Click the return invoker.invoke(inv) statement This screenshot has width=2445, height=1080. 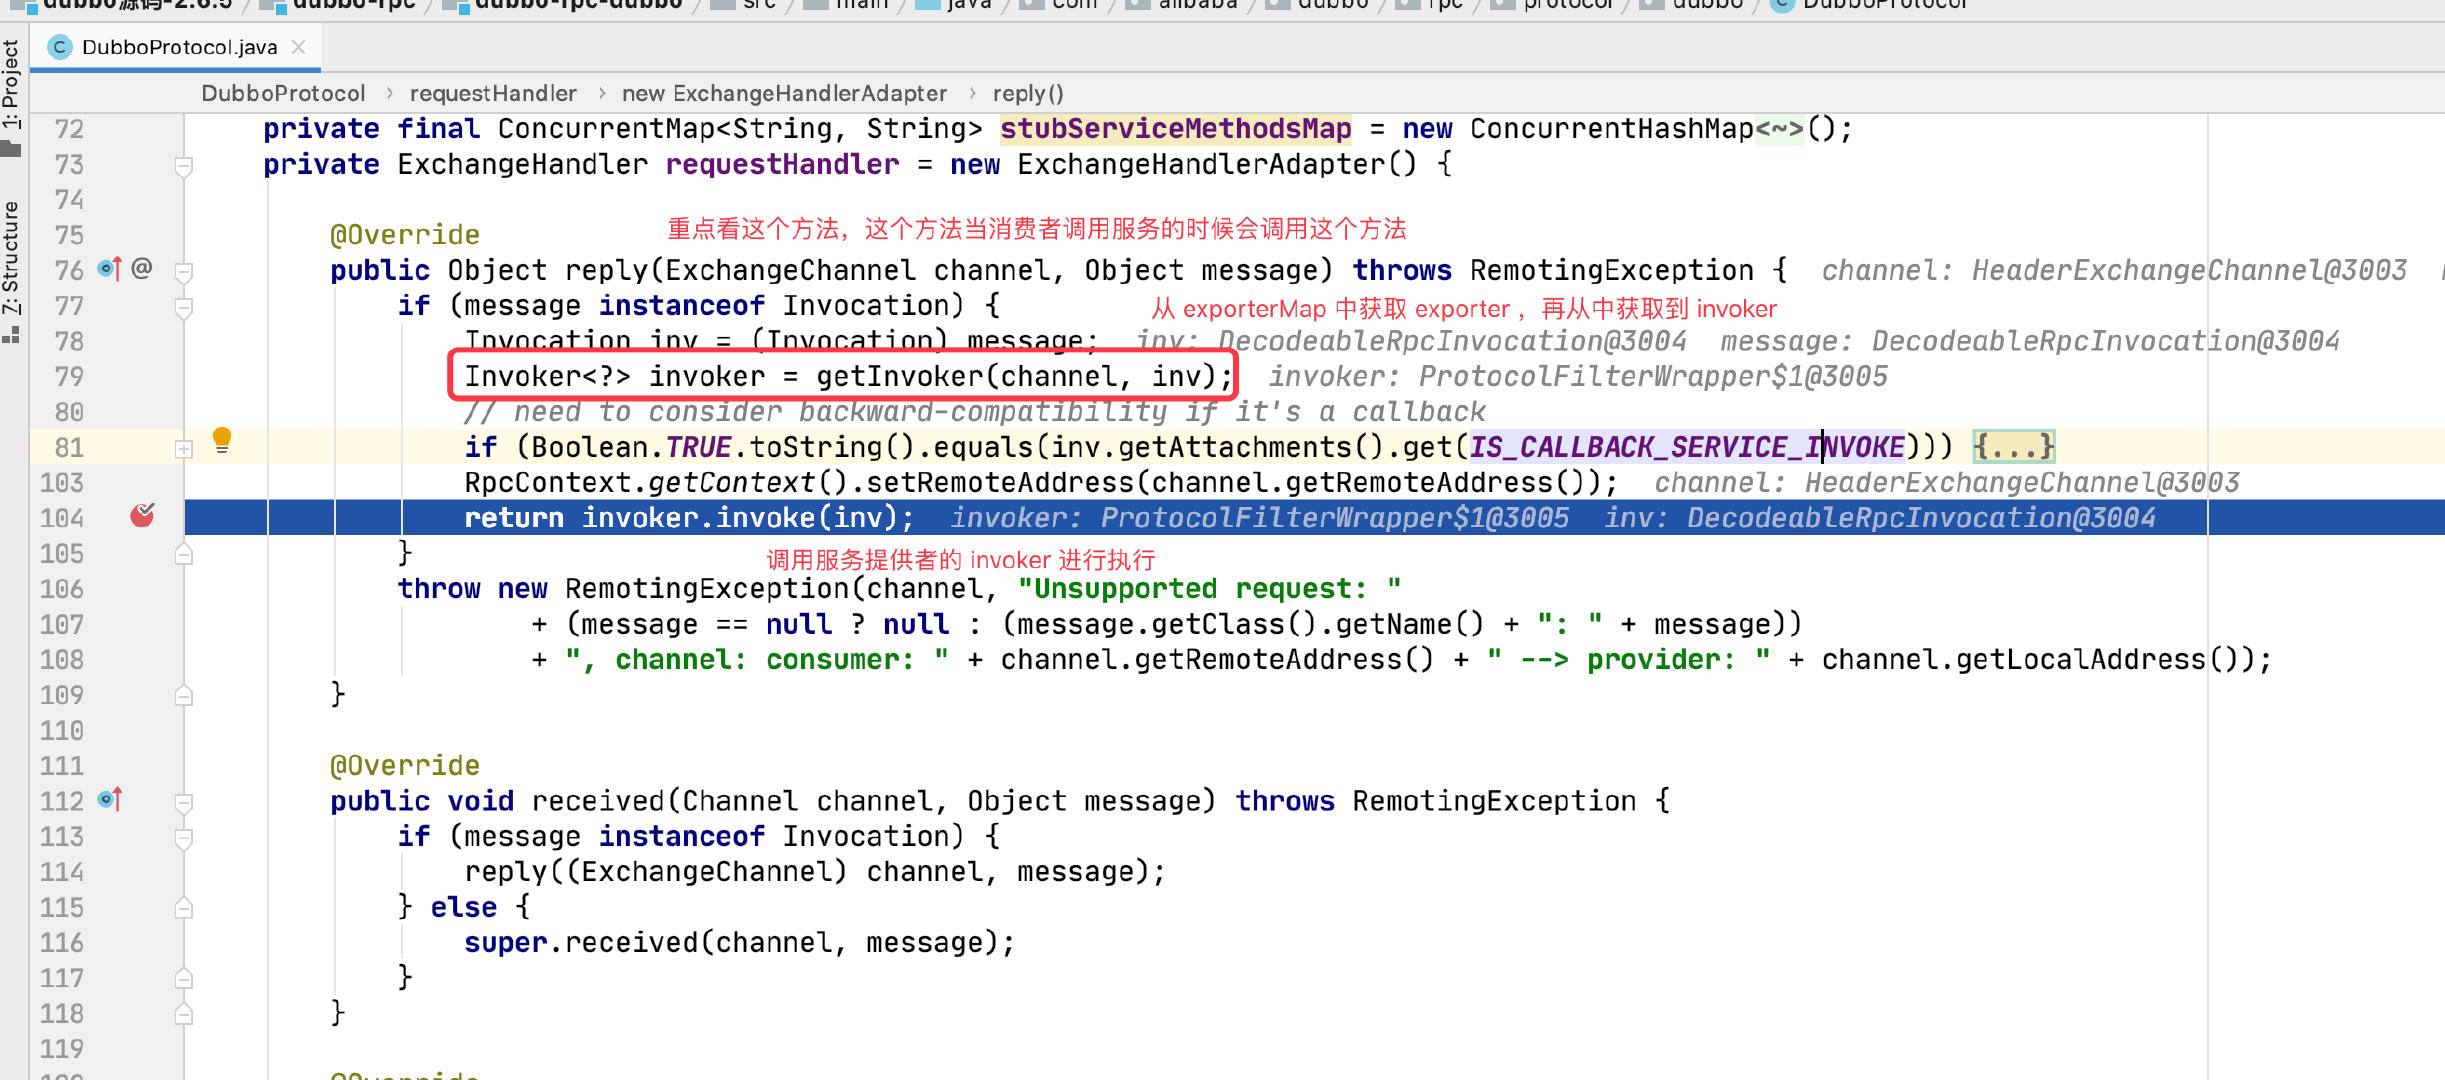click(689, 518)
